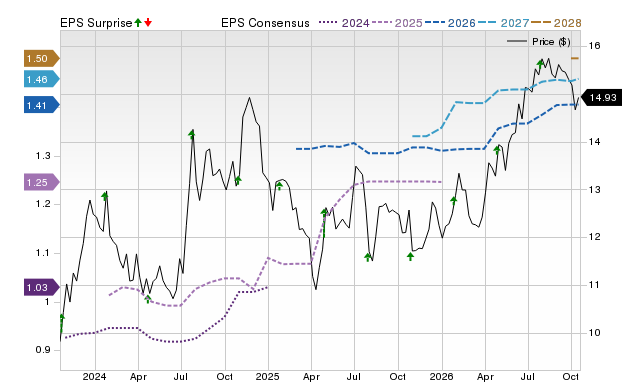Click the 1.3 label on the EPS axis
This screenshot has width=640, height=382.
(x=43, y=156)
